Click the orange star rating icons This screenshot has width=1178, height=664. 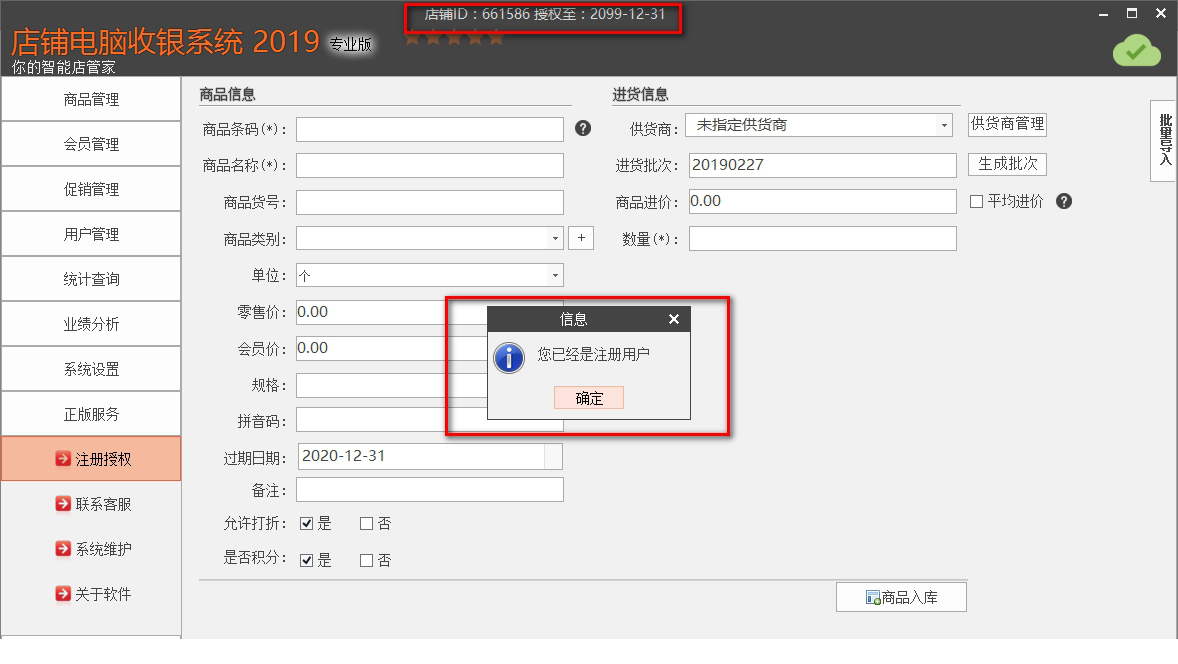click(x=455, y=38)
